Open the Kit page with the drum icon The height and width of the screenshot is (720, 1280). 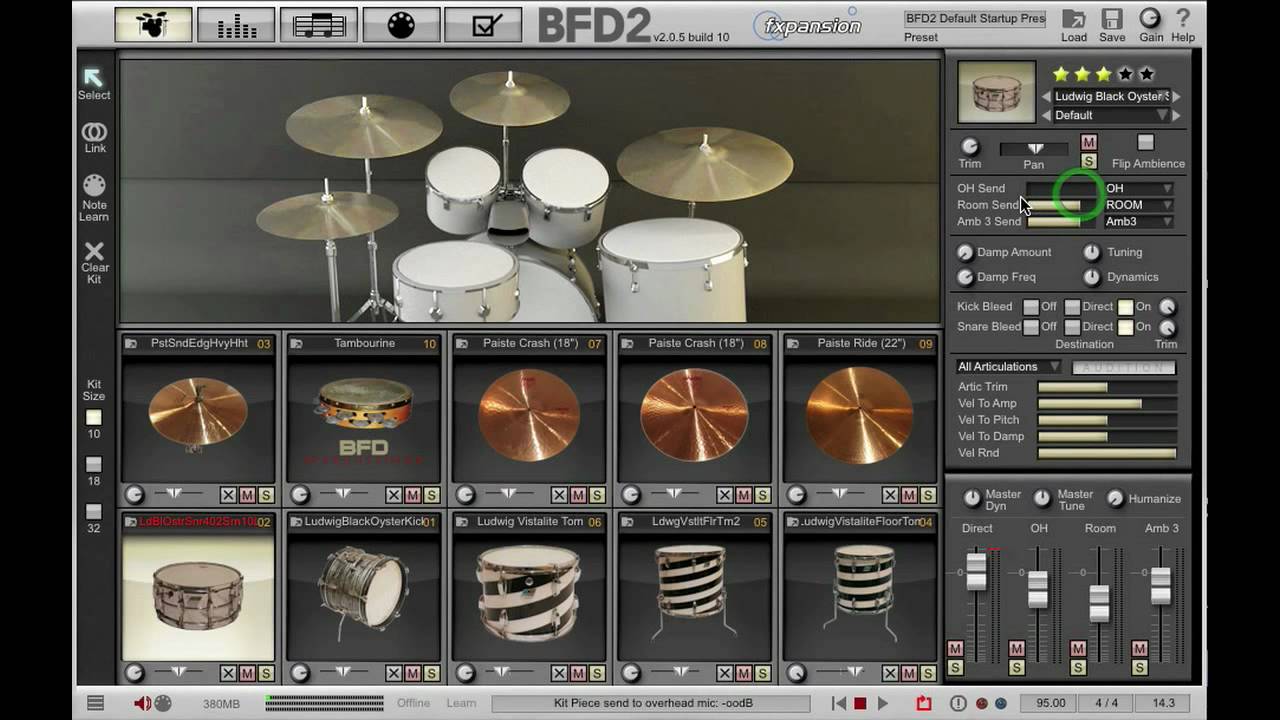153,24
